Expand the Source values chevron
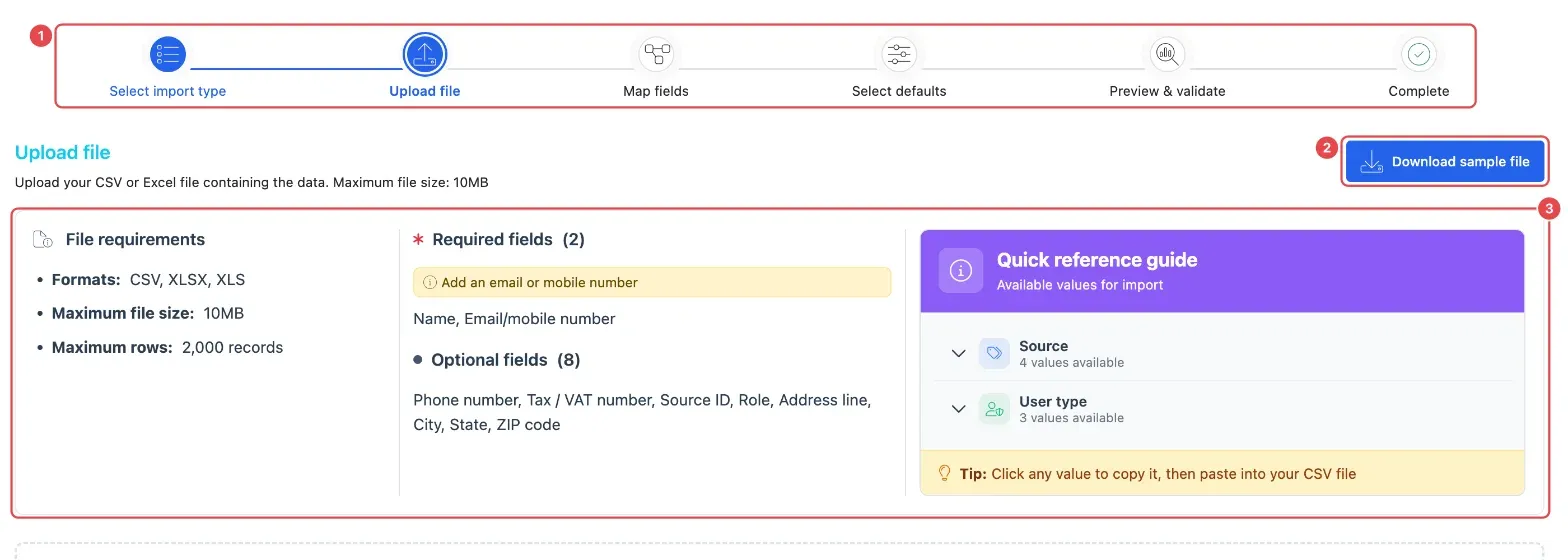Image resolution: width=1568 pixels, height=560 pixels. point(958,353)
